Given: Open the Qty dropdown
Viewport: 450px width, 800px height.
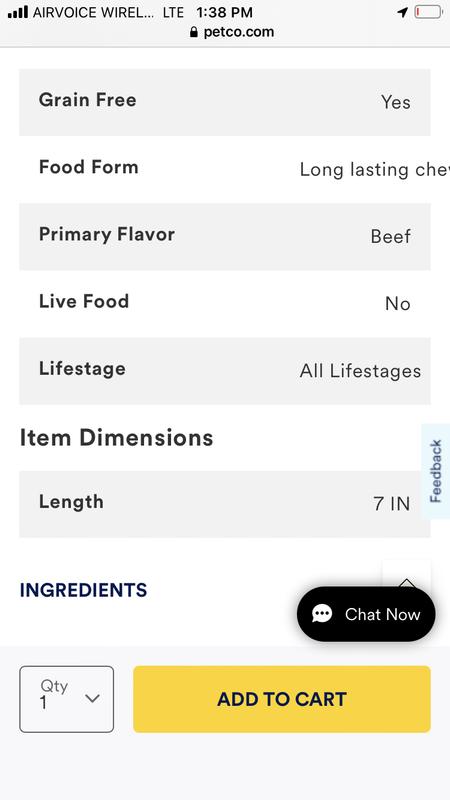Looking at the screenshot, I should pos(67,699).
